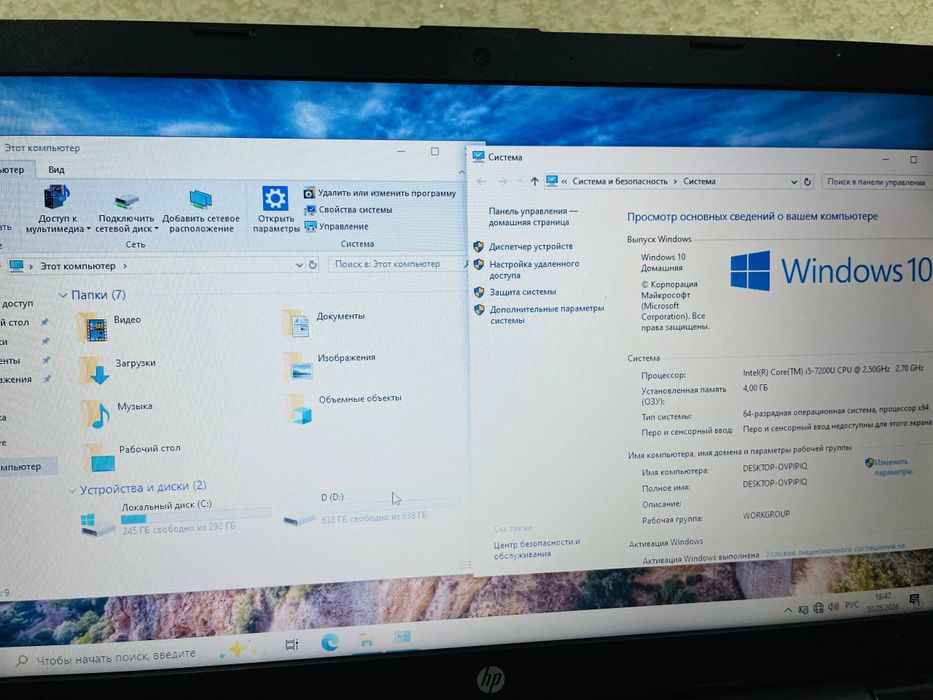Select Локальный диск (C:) drive
Screen dimensions: 933x700
[176, 517]
